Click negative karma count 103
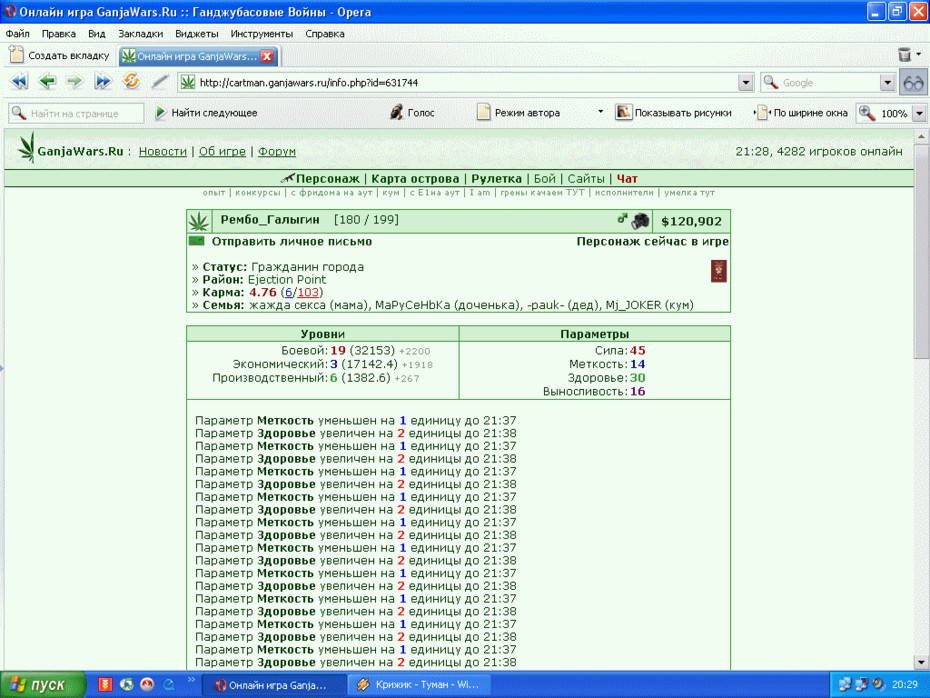 [308, 292]
